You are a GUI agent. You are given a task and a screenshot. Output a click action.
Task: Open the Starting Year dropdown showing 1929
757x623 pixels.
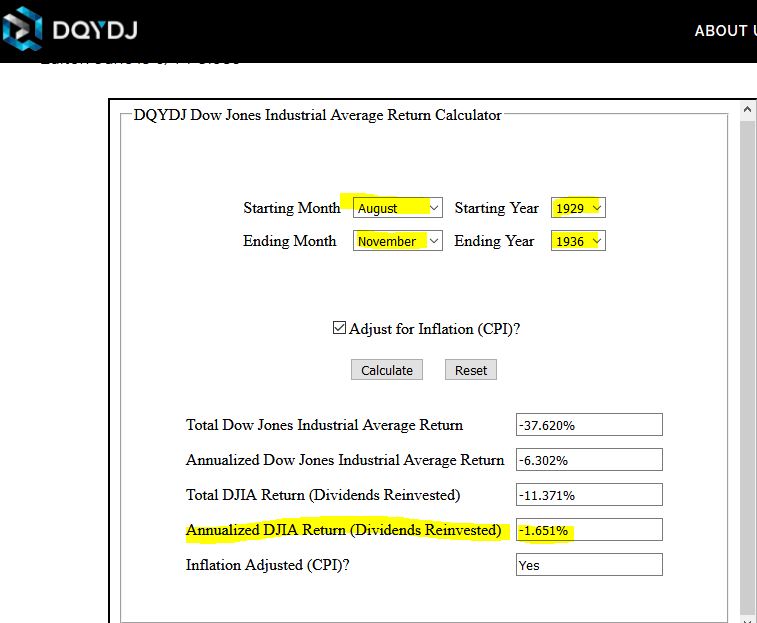[578, 208]
